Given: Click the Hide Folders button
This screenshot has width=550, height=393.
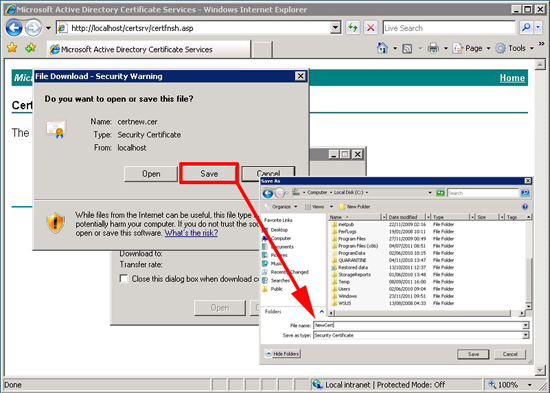Looking at the screenshot, I should (x=282, y=354).
